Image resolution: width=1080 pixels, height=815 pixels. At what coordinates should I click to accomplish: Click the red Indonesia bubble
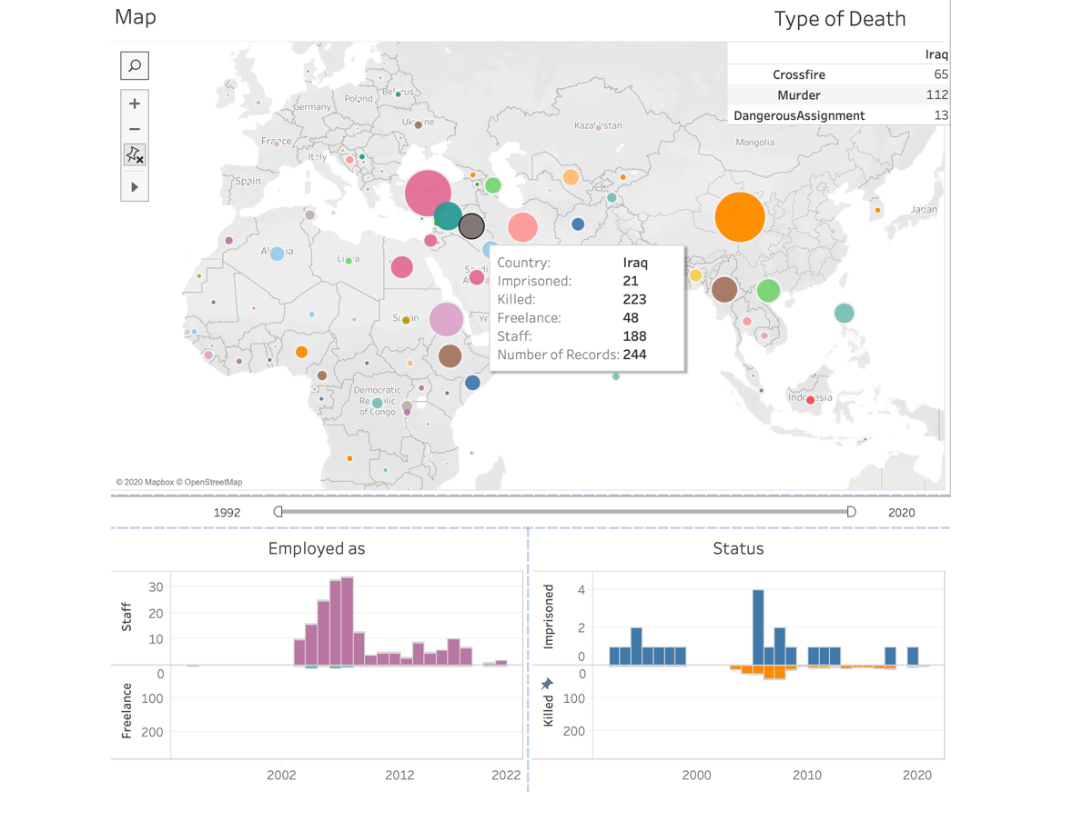[x=811, y=400]
